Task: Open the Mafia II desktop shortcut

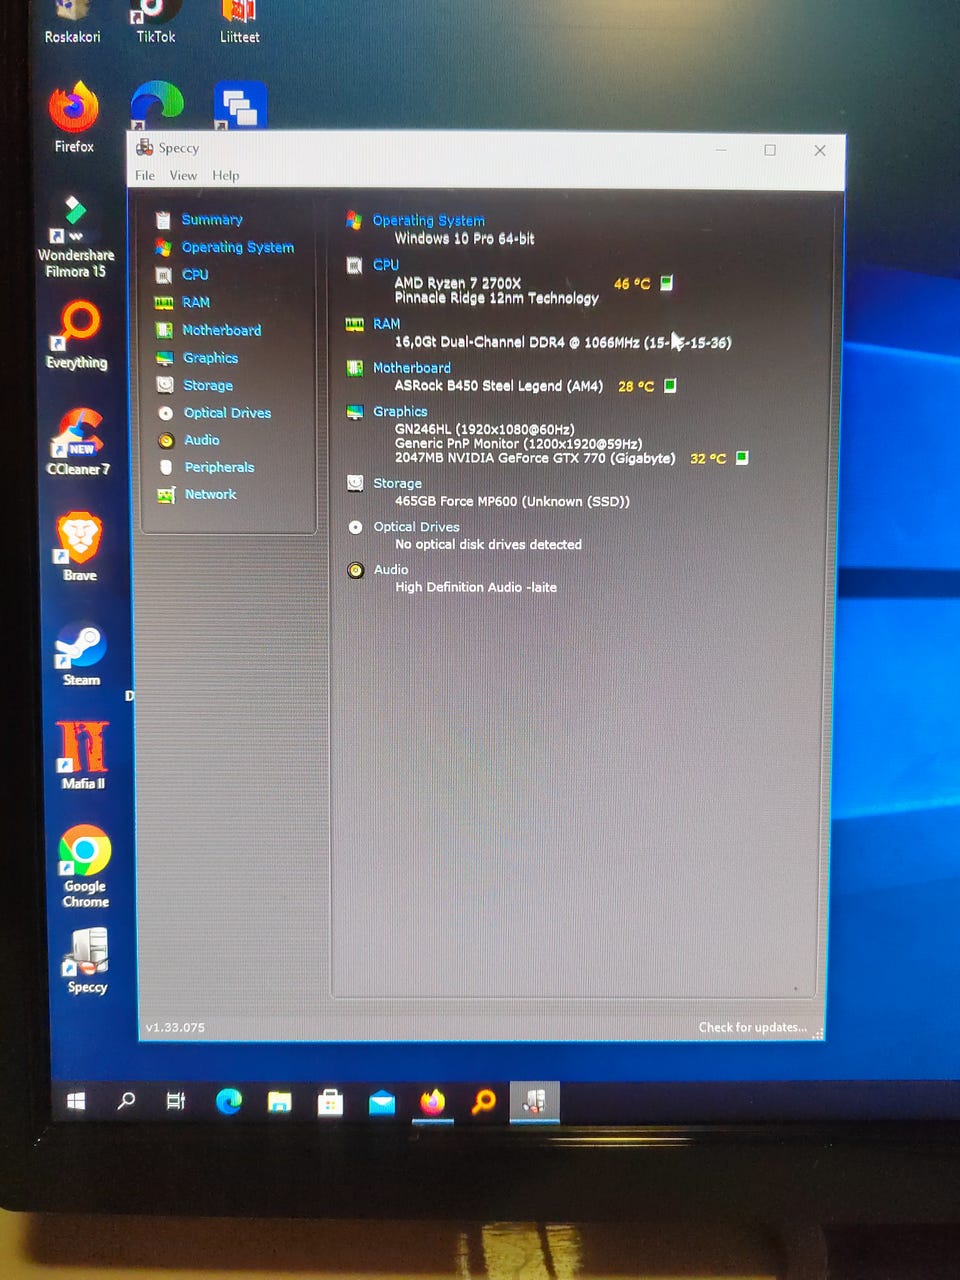Action: [x=83, y=755]
